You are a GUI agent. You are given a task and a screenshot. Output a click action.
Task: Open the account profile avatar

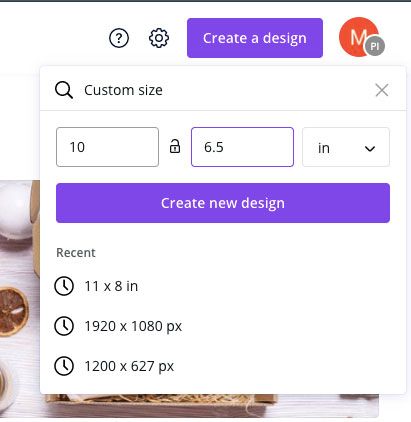[361, 37]
